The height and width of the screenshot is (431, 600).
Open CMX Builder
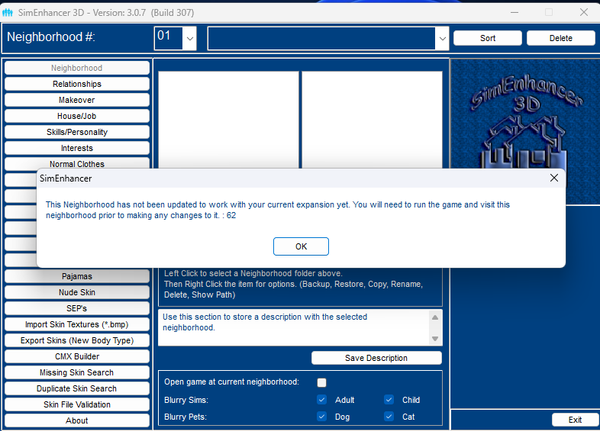(77, 356)
